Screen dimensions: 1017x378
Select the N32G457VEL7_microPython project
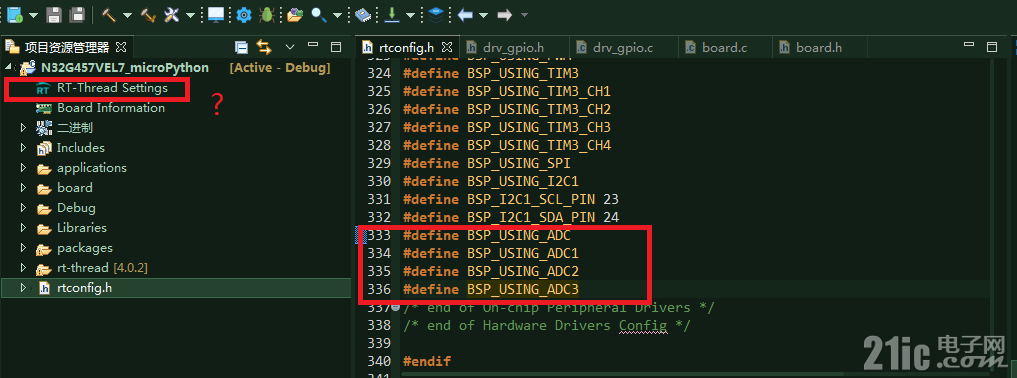125,67
